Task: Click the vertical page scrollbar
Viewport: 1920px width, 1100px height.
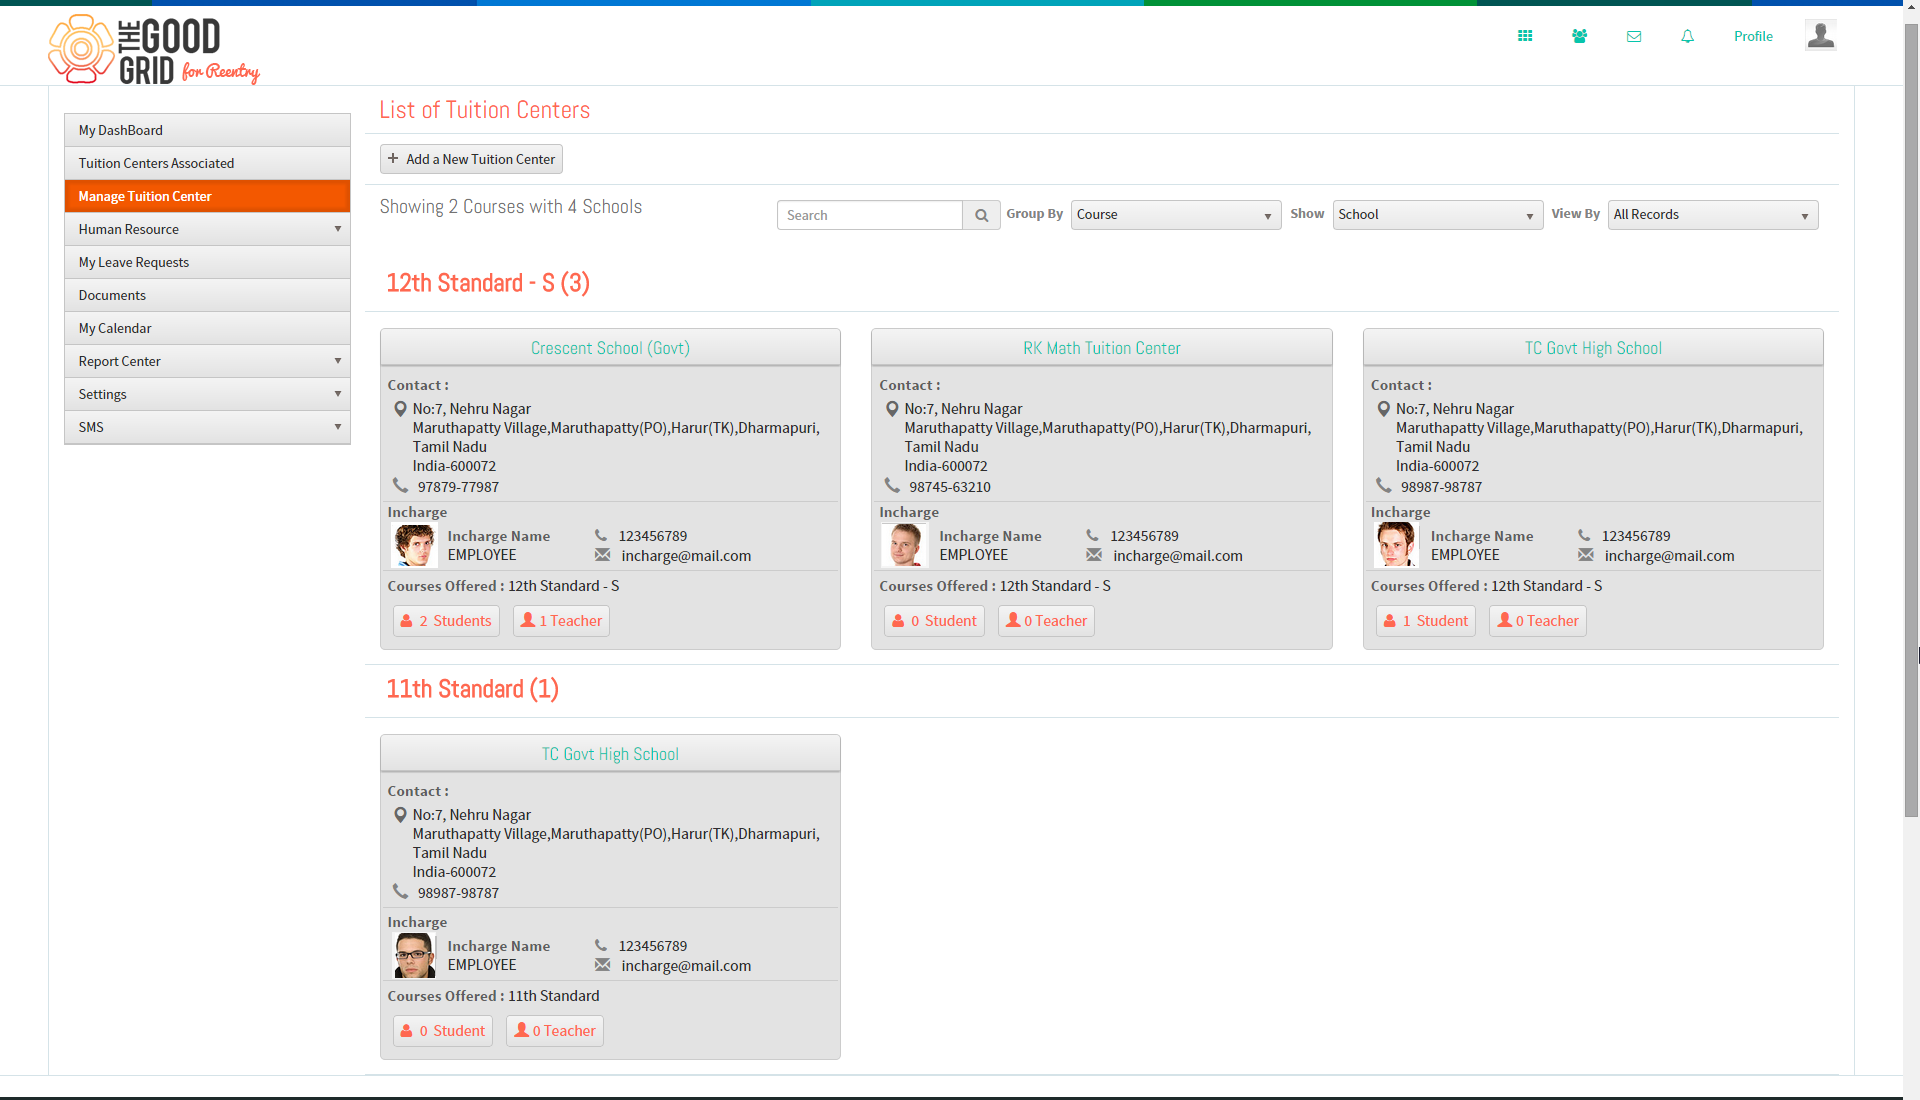Action: tap(1911, 420)
